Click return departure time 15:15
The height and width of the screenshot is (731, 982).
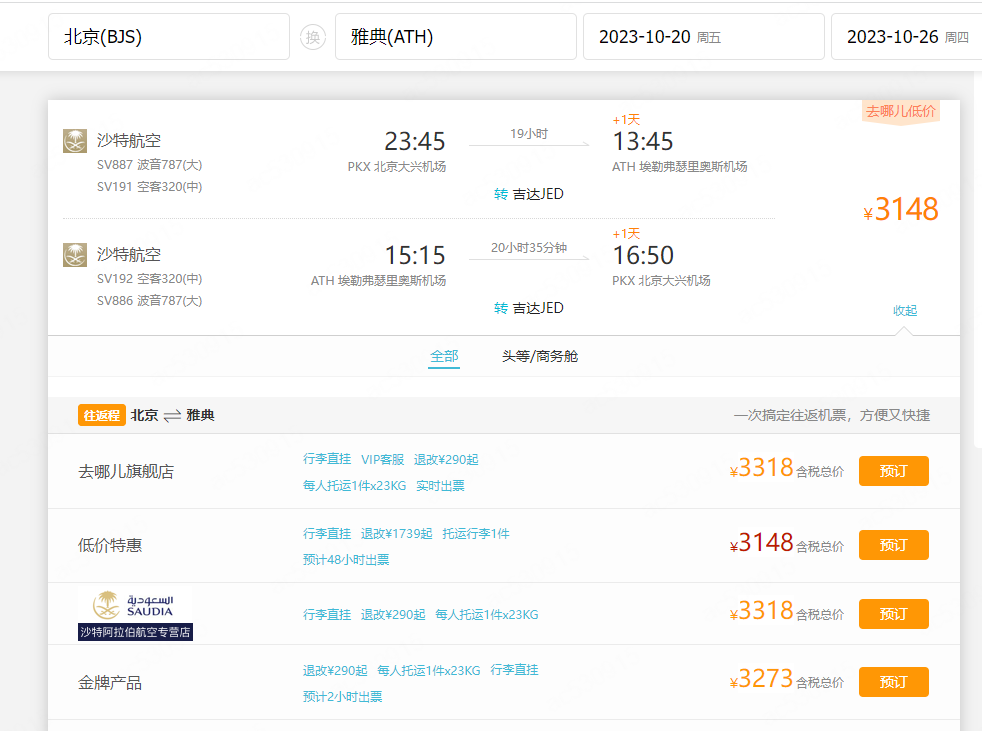(415, 256)
